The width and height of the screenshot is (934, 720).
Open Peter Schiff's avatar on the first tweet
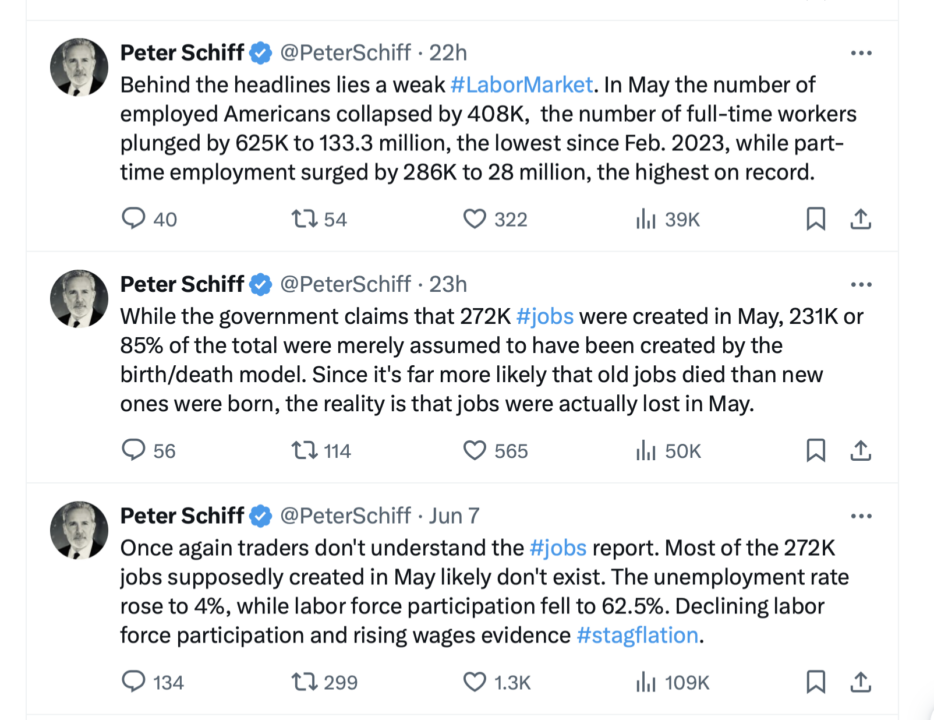pos(79,69)
